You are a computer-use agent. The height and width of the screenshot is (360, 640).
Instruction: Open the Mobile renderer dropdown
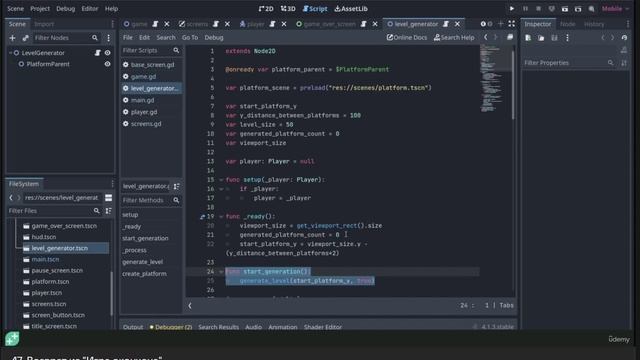coord(615,9)
